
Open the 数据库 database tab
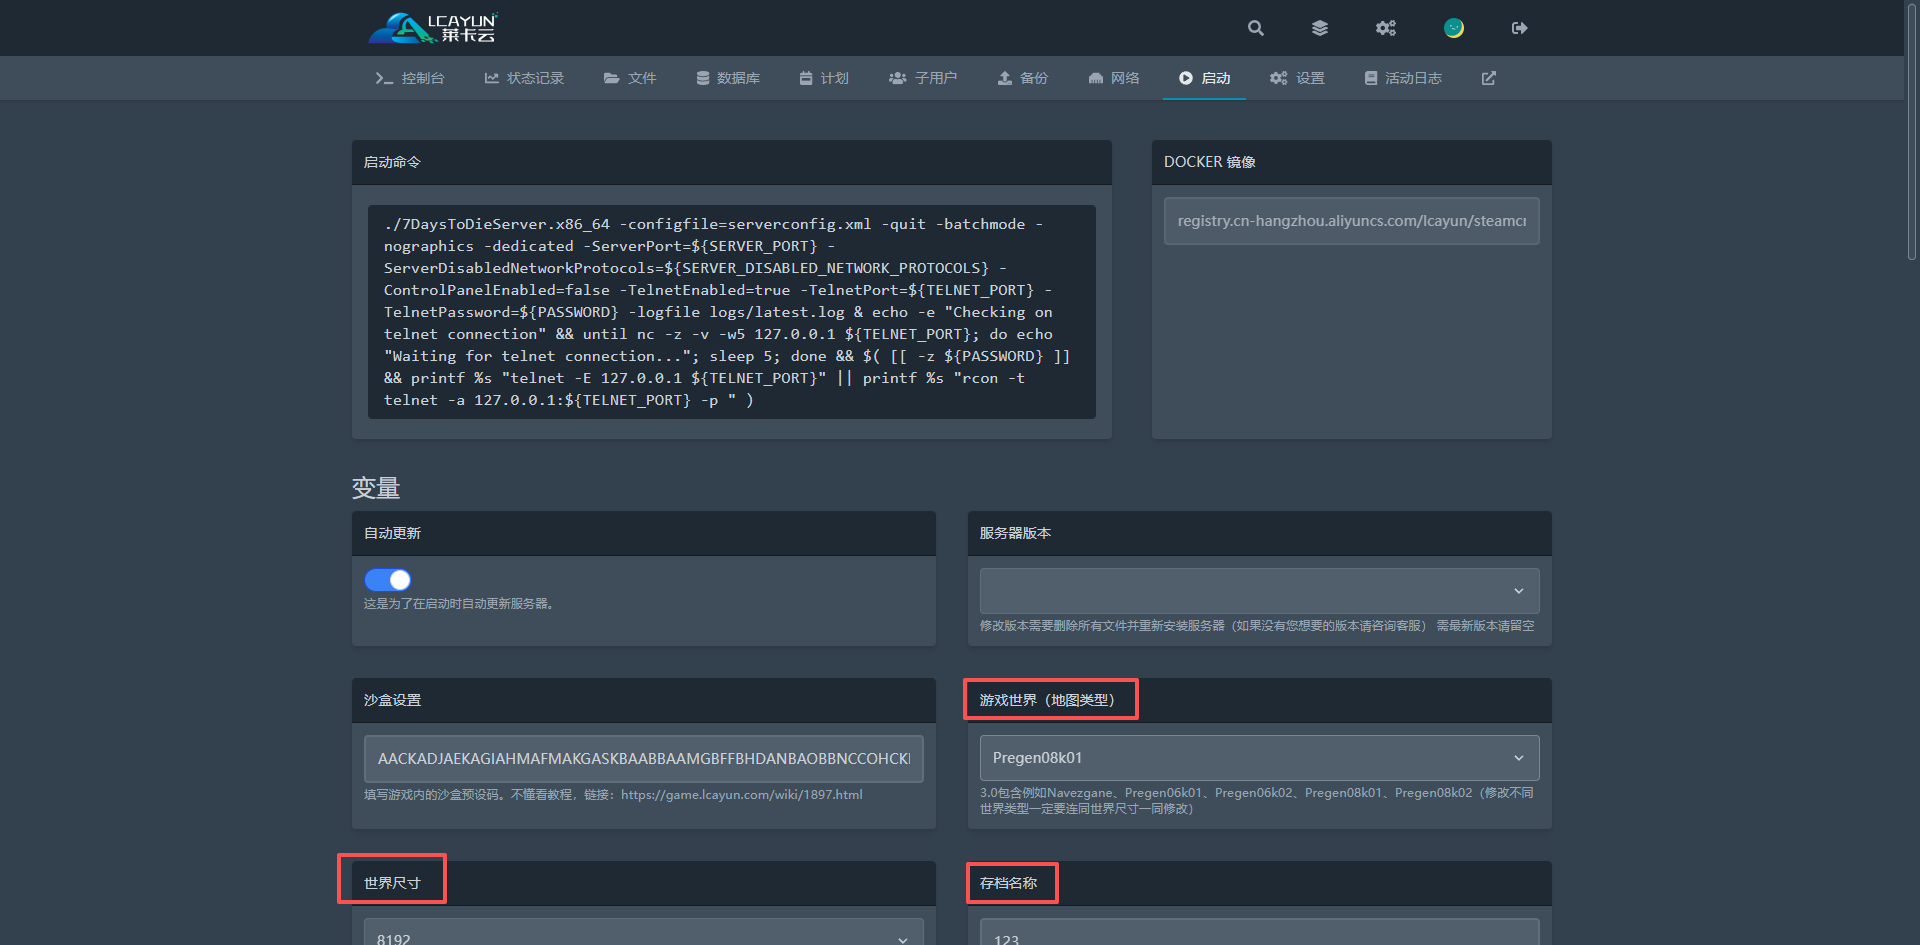(x=728, y=78)
